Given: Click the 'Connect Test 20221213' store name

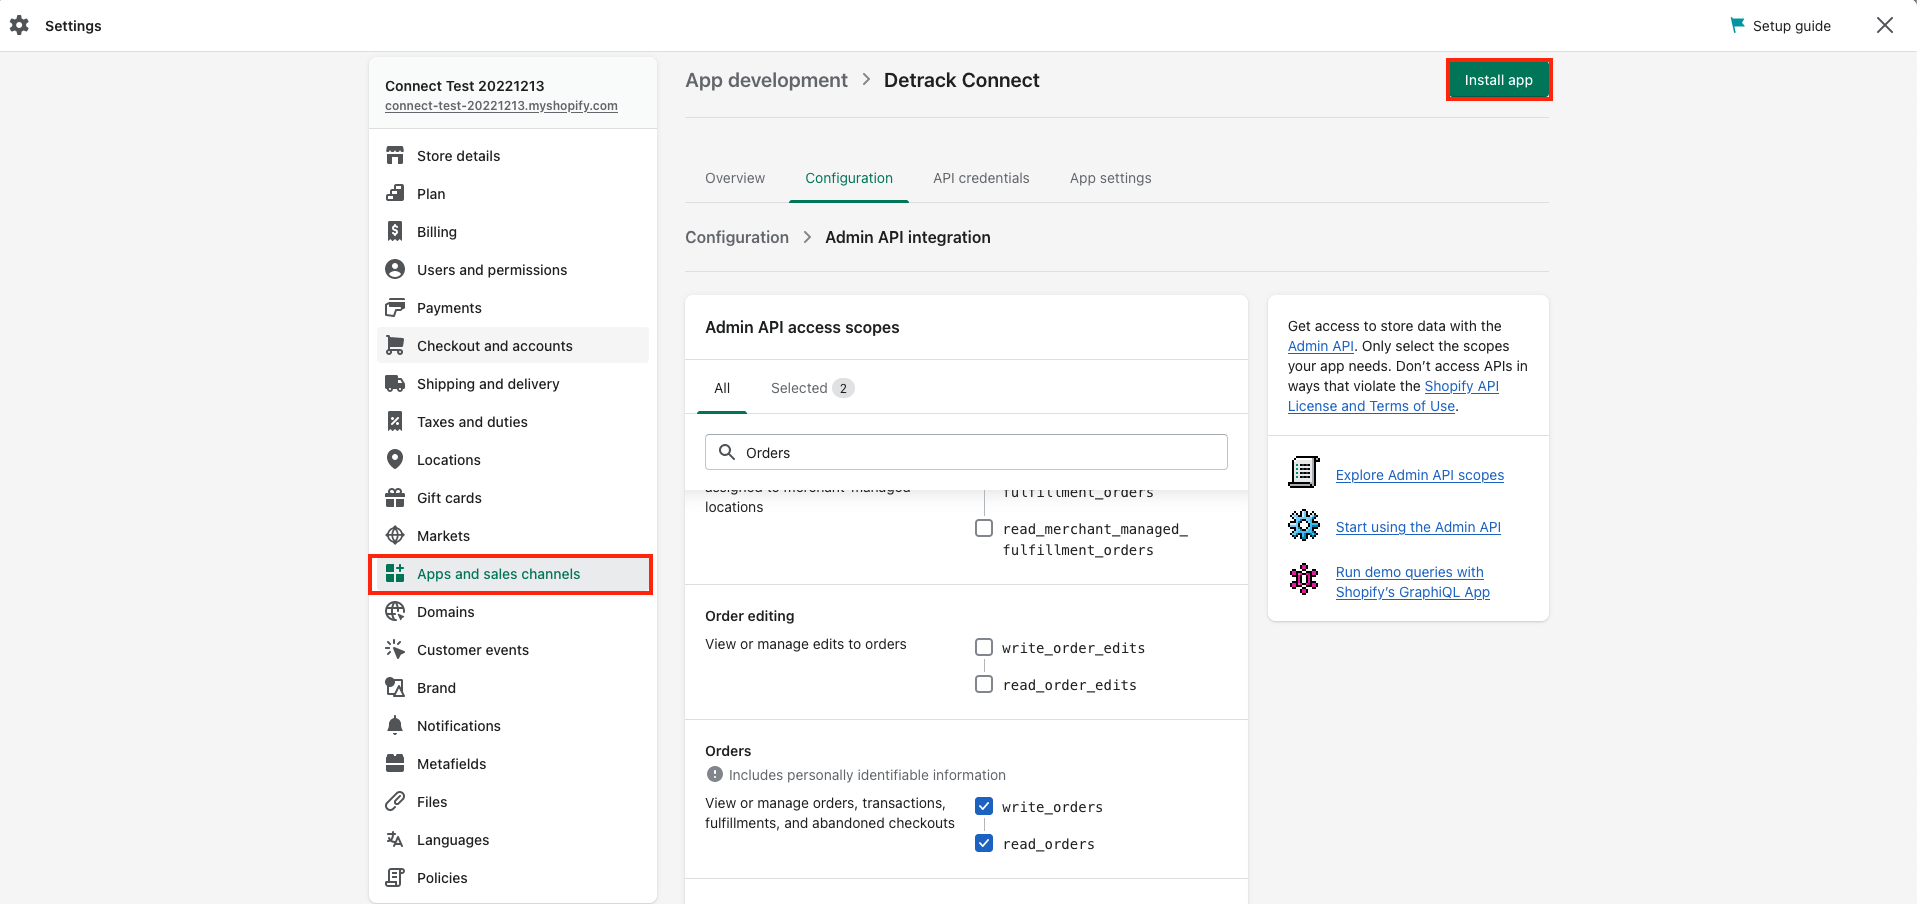Looking at the screenshot, I should 465,86.
